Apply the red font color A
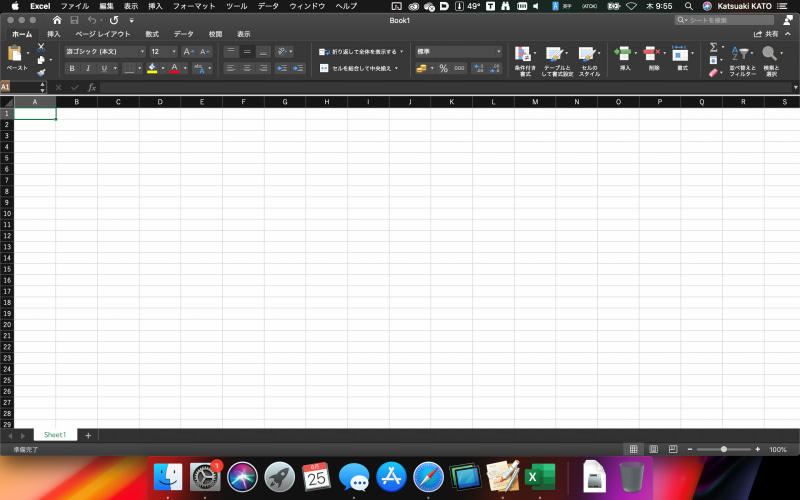The height and width of the screenshot is (500, 800). pos(174,68)
